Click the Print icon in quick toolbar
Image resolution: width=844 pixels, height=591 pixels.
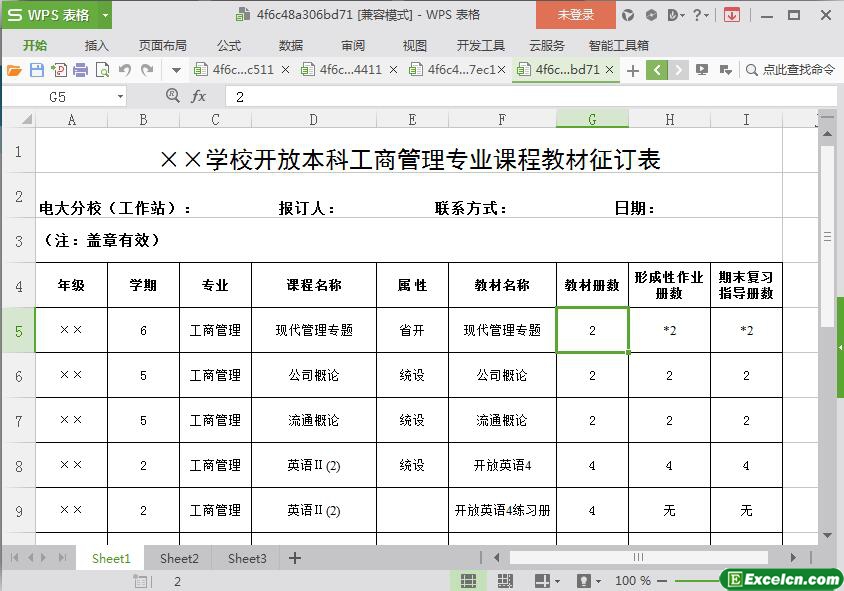coord(81,70)
